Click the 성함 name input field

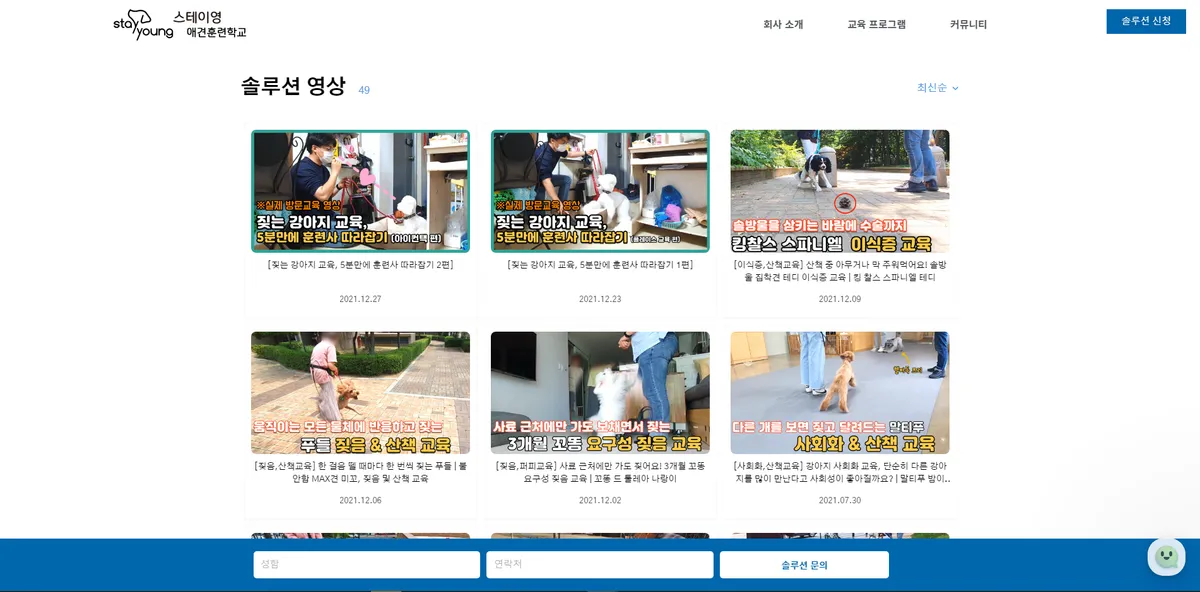point(366,564)
